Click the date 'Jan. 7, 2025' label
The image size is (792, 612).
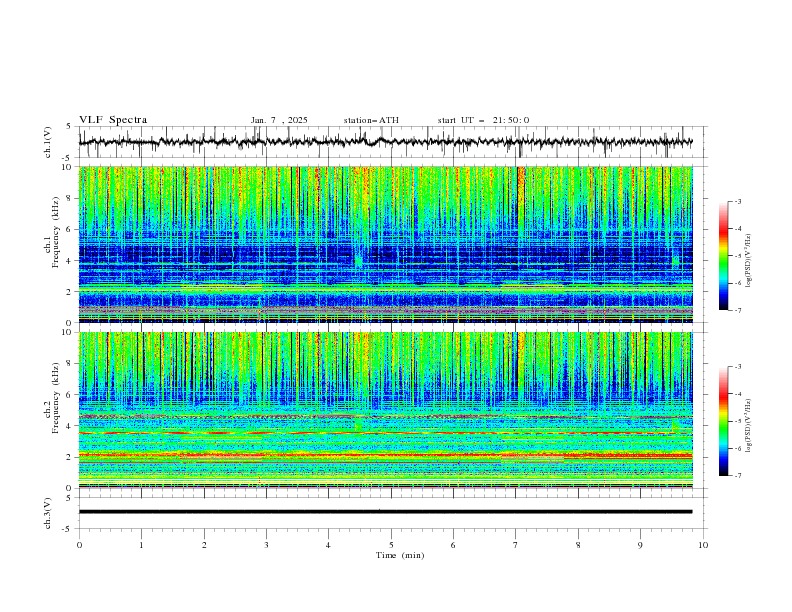coord(279,120)
